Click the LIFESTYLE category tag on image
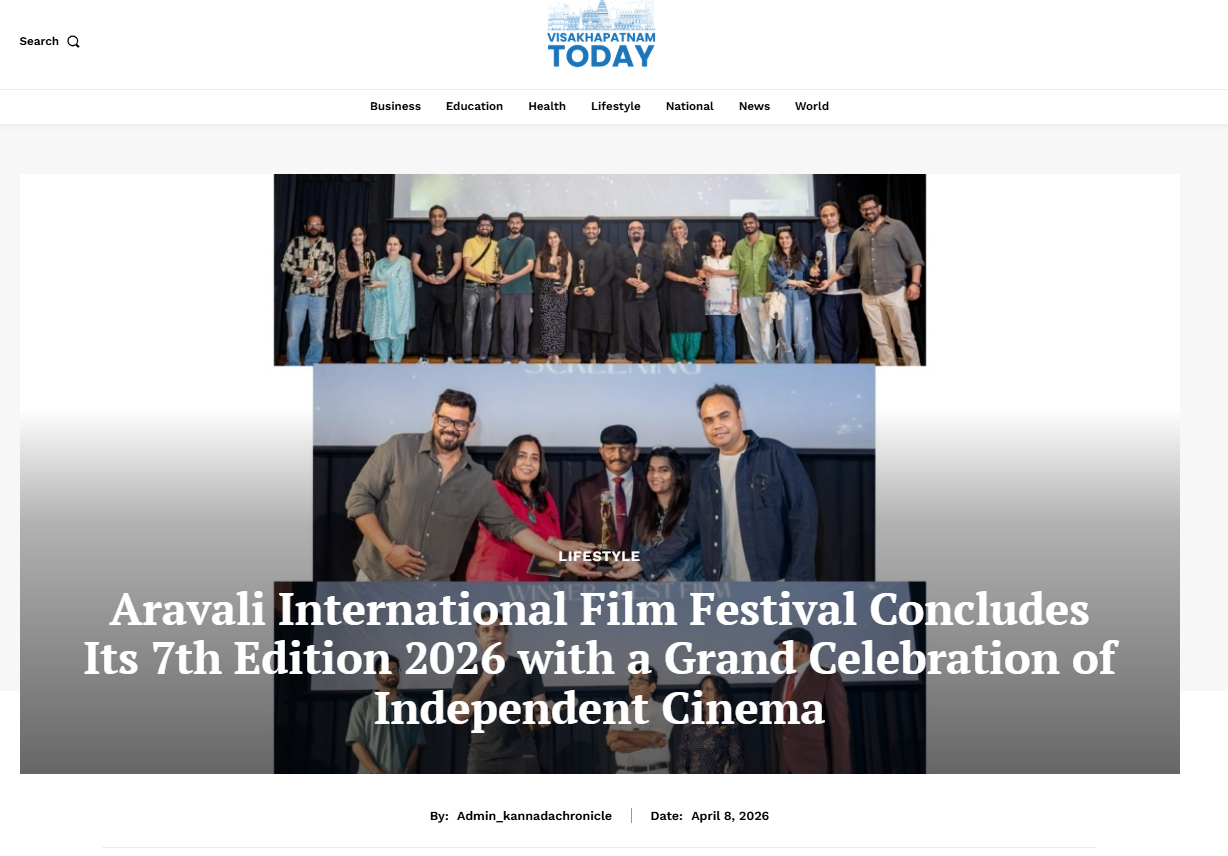This screenshot has width=1228, height=856. (599, 556)
